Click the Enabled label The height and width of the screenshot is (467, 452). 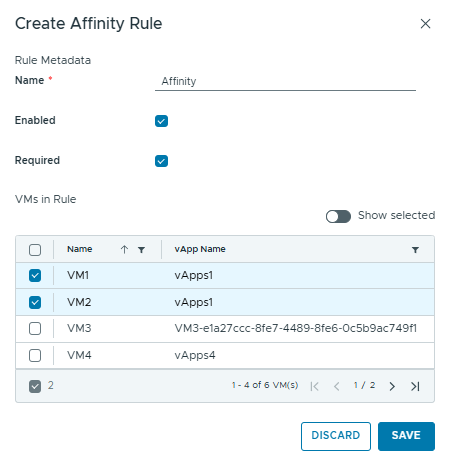pos(35,120)
